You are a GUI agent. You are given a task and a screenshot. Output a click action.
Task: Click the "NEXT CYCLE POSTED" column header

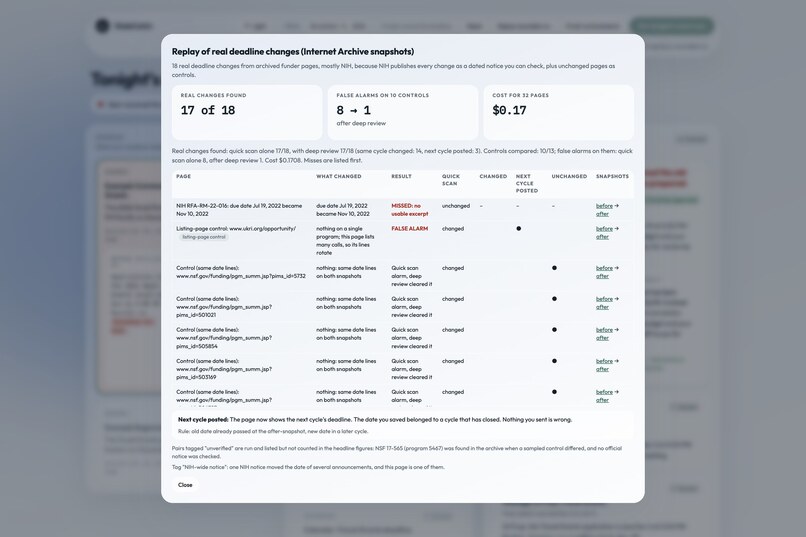coord(527,183)
